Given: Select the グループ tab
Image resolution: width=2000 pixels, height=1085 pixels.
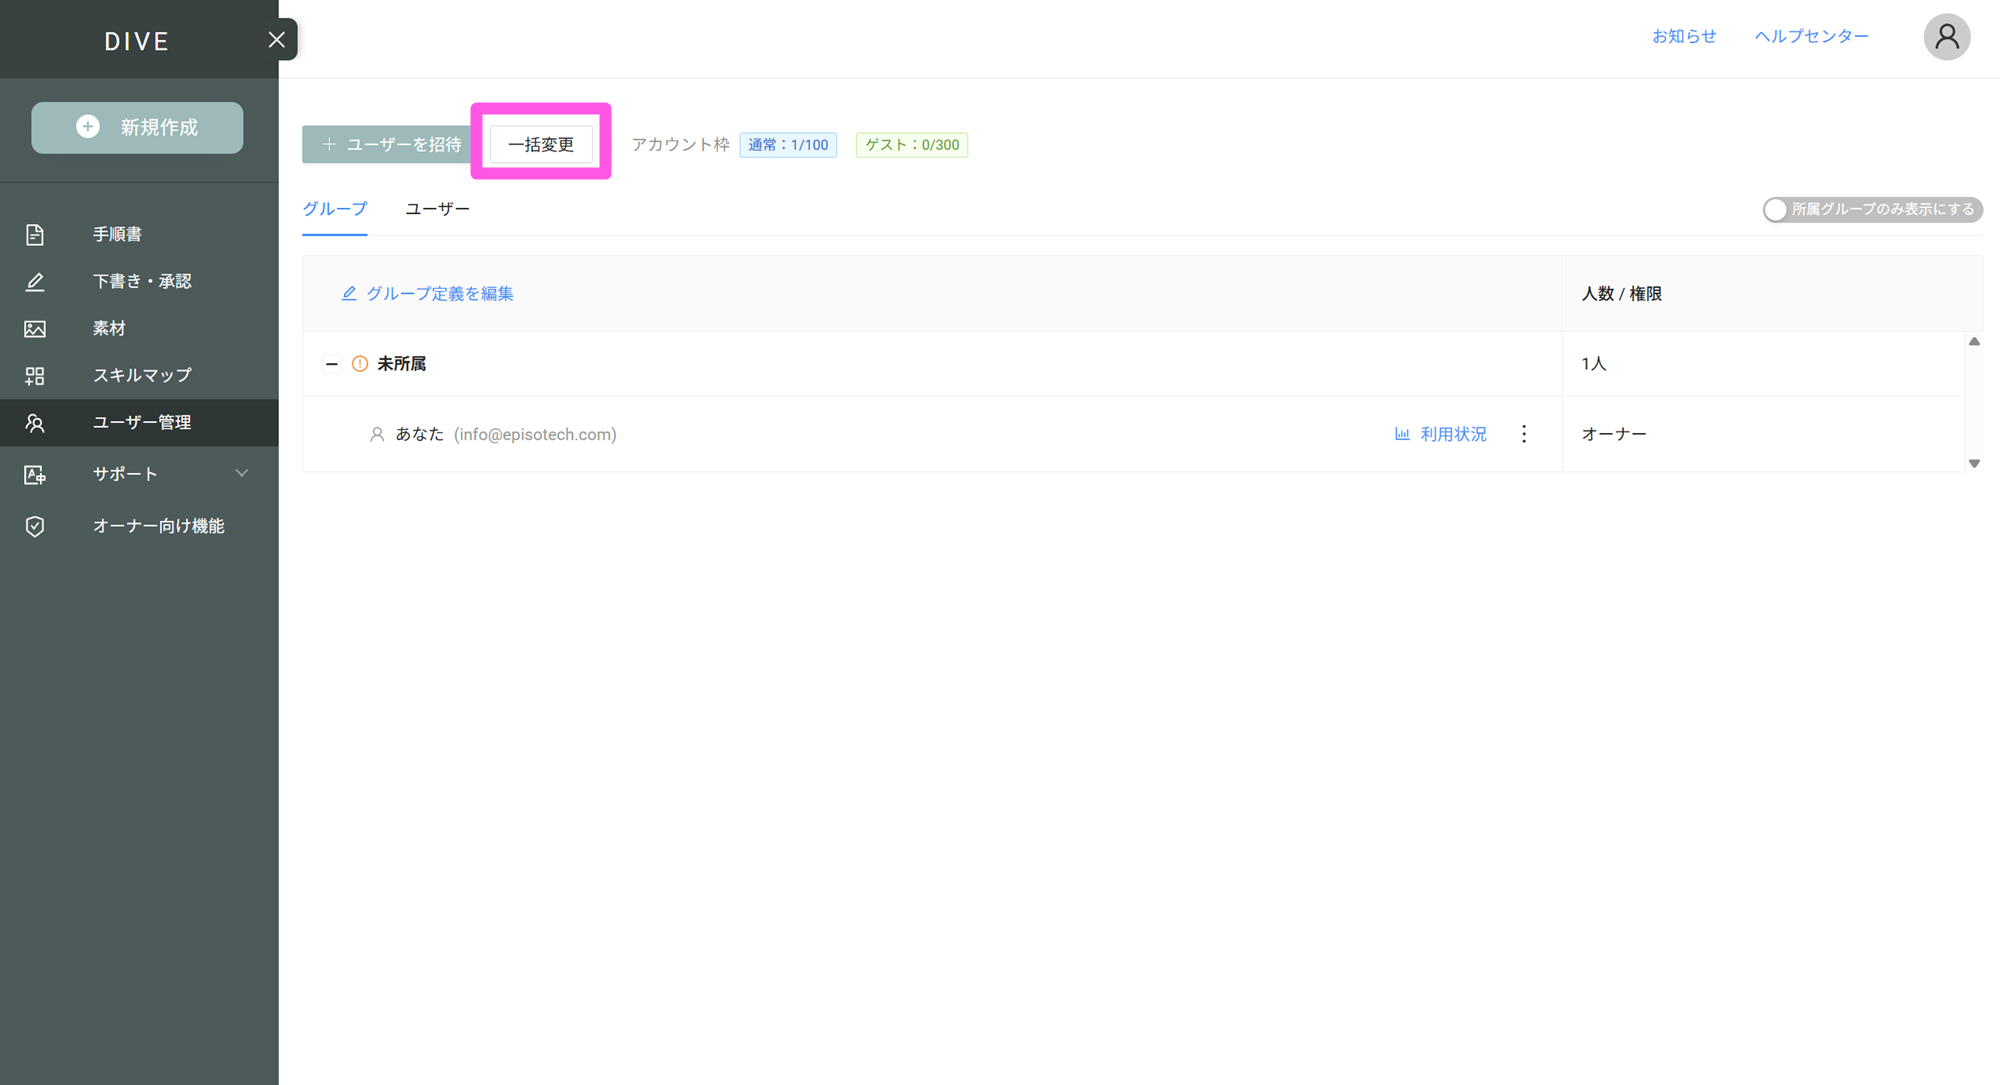Looking at the screenshot, I should click(x=335, y=209).
